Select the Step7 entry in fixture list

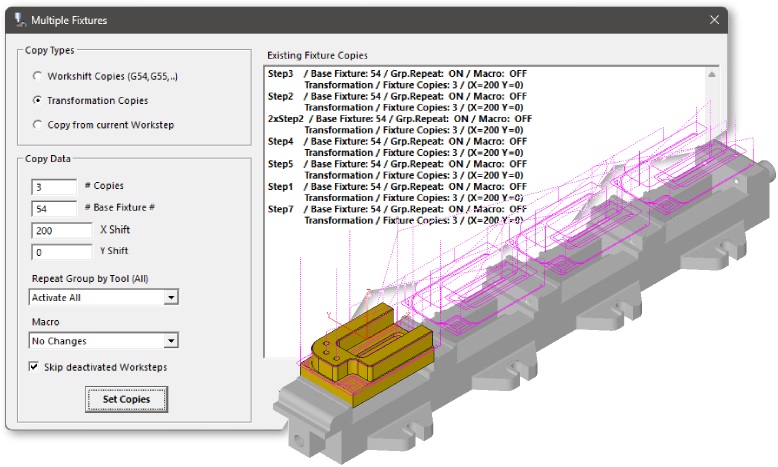coord(397,215)
